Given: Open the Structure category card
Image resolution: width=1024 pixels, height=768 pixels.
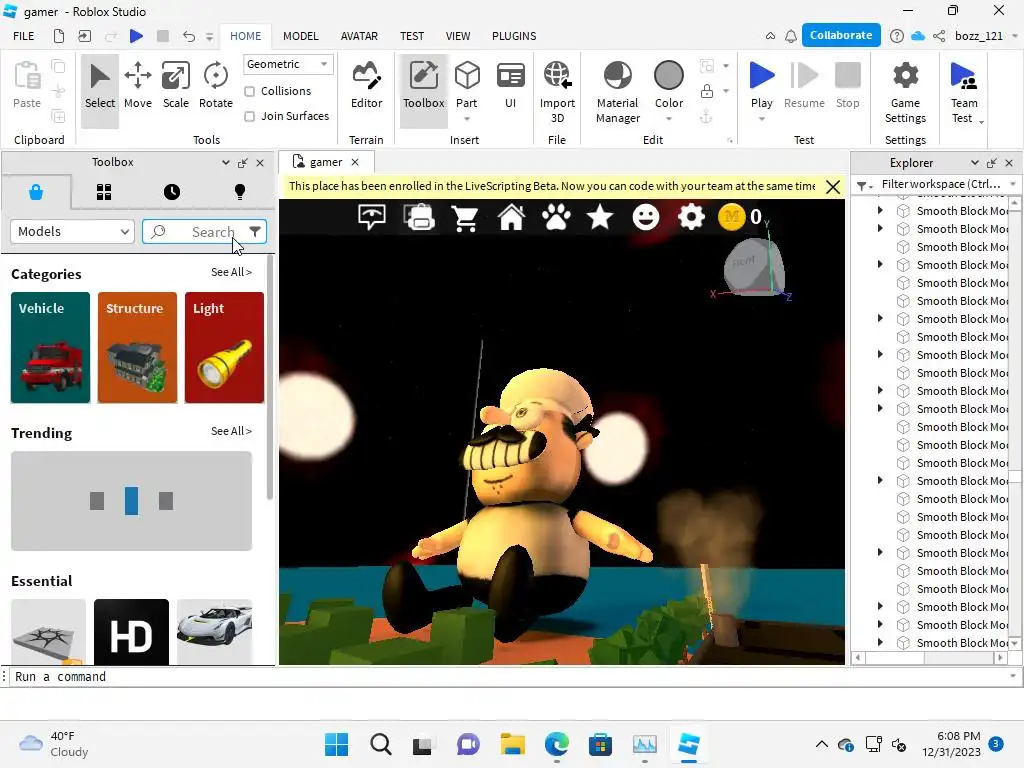Looking at the screenshot, I should point(137,347).
